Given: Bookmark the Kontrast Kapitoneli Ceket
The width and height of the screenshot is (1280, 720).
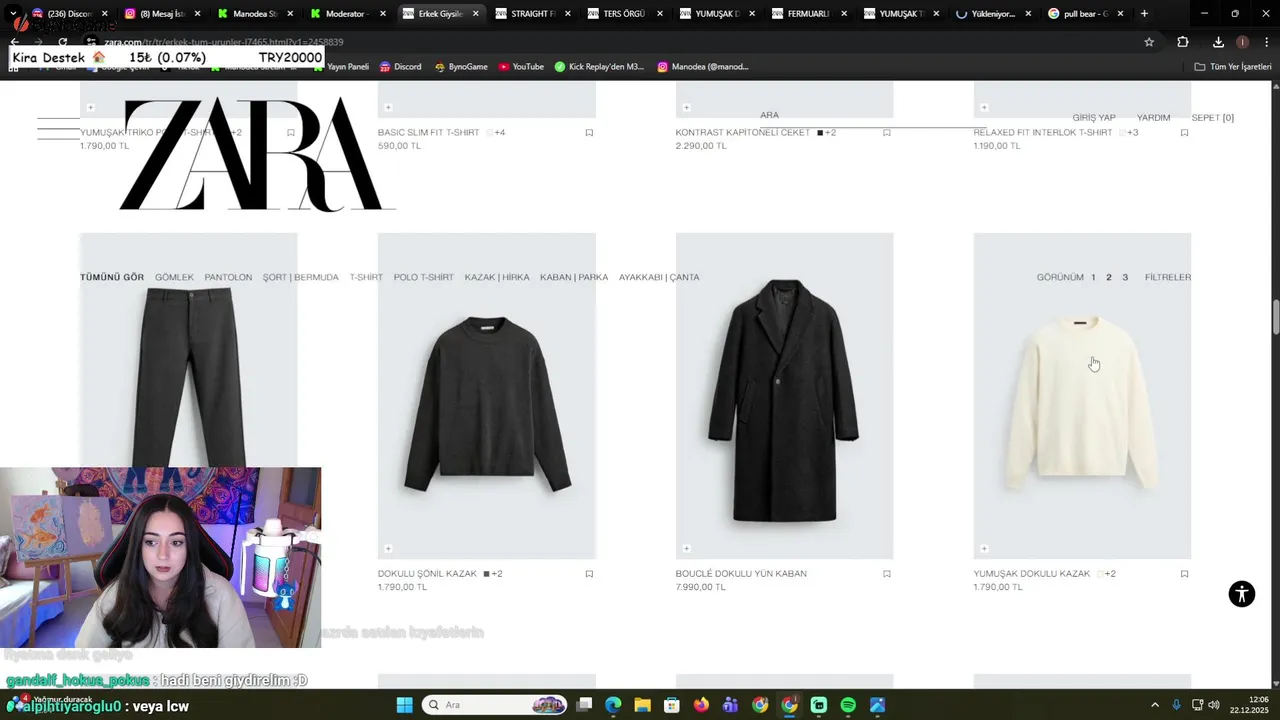Looking at the screenshot, I should pos(887,132).
